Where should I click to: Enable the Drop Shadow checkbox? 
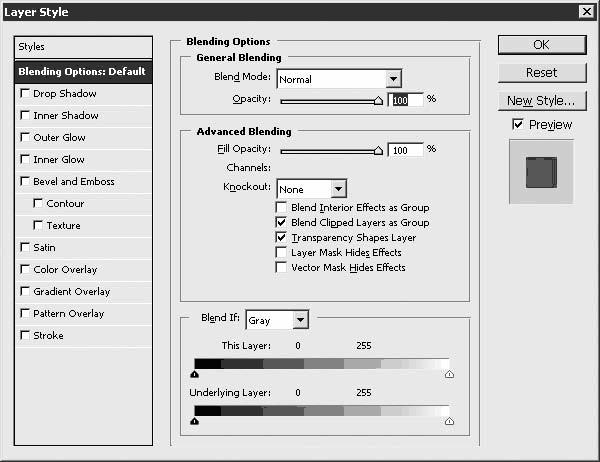pyautogui.click(x=25, y=93)
